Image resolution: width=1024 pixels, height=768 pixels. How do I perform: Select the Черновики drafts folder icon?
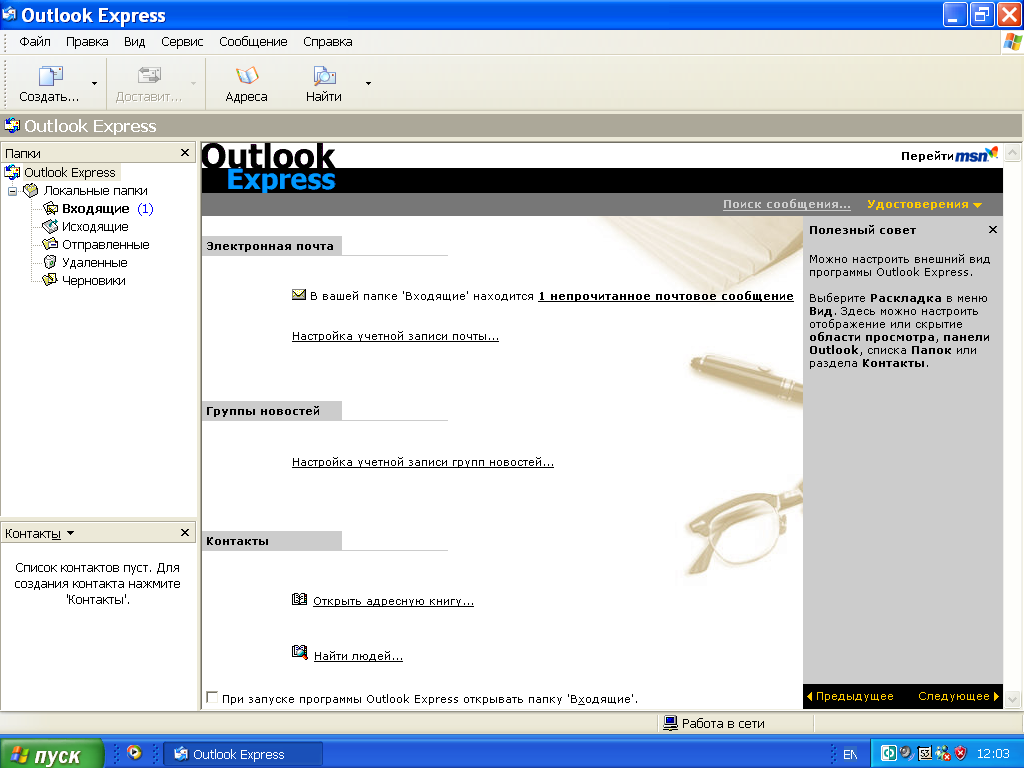[50, 280]
